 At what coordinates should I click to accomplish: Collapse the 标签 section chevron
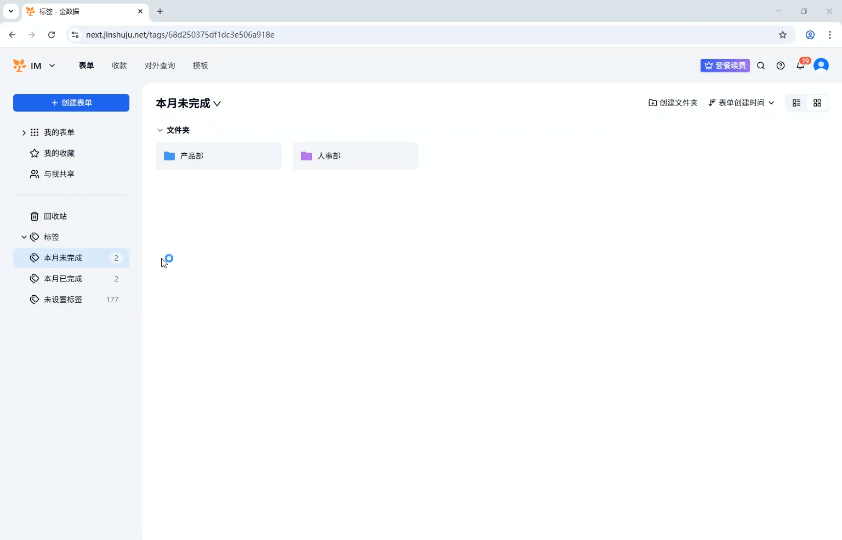point(23,237)
